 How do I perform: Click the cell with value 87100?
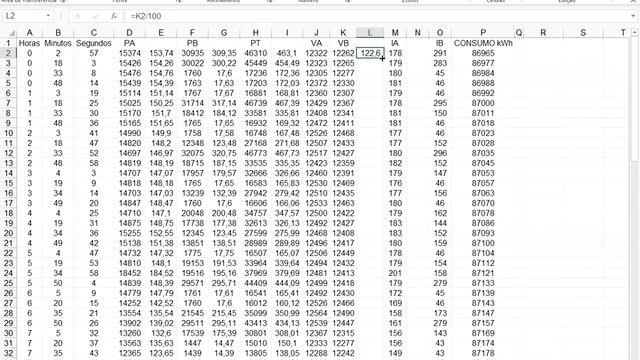(x=483, y=243)
